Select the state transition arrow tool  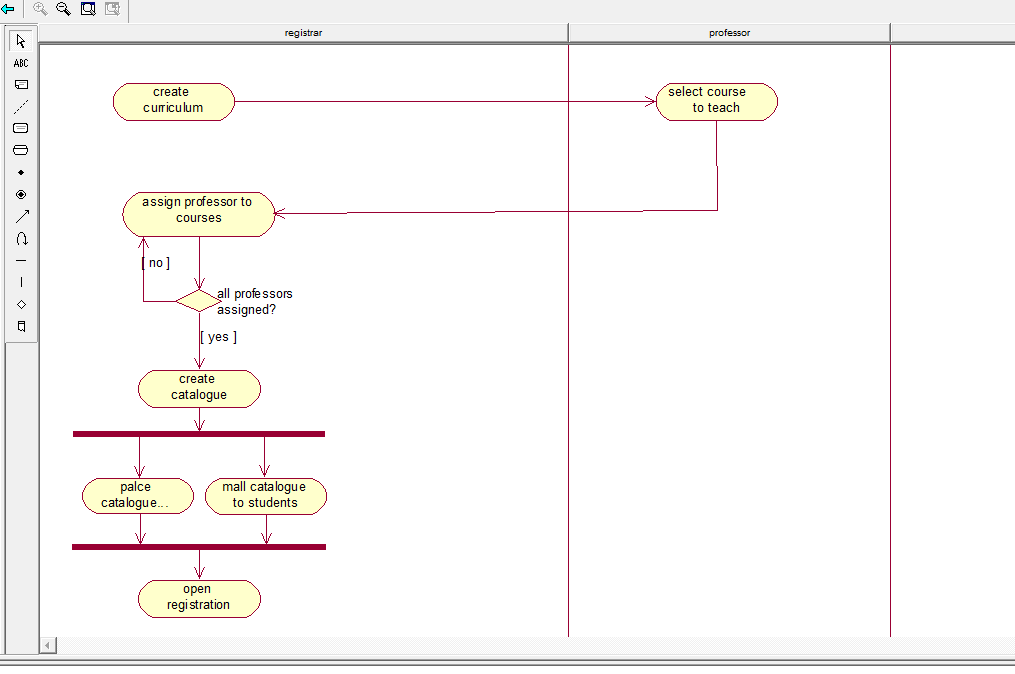click(x=21, y=216)
